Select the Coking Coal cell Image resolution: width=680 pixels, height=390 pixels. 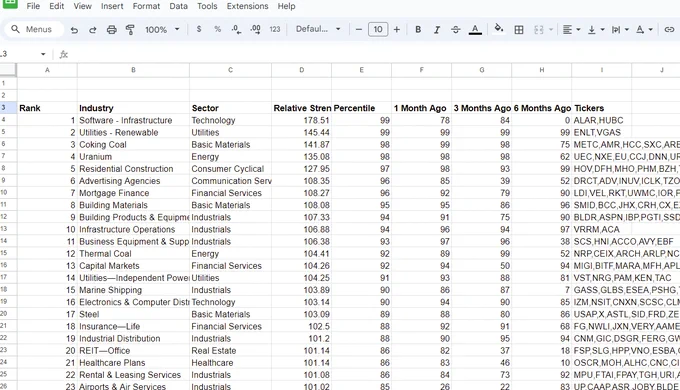(x=133, y=144)
